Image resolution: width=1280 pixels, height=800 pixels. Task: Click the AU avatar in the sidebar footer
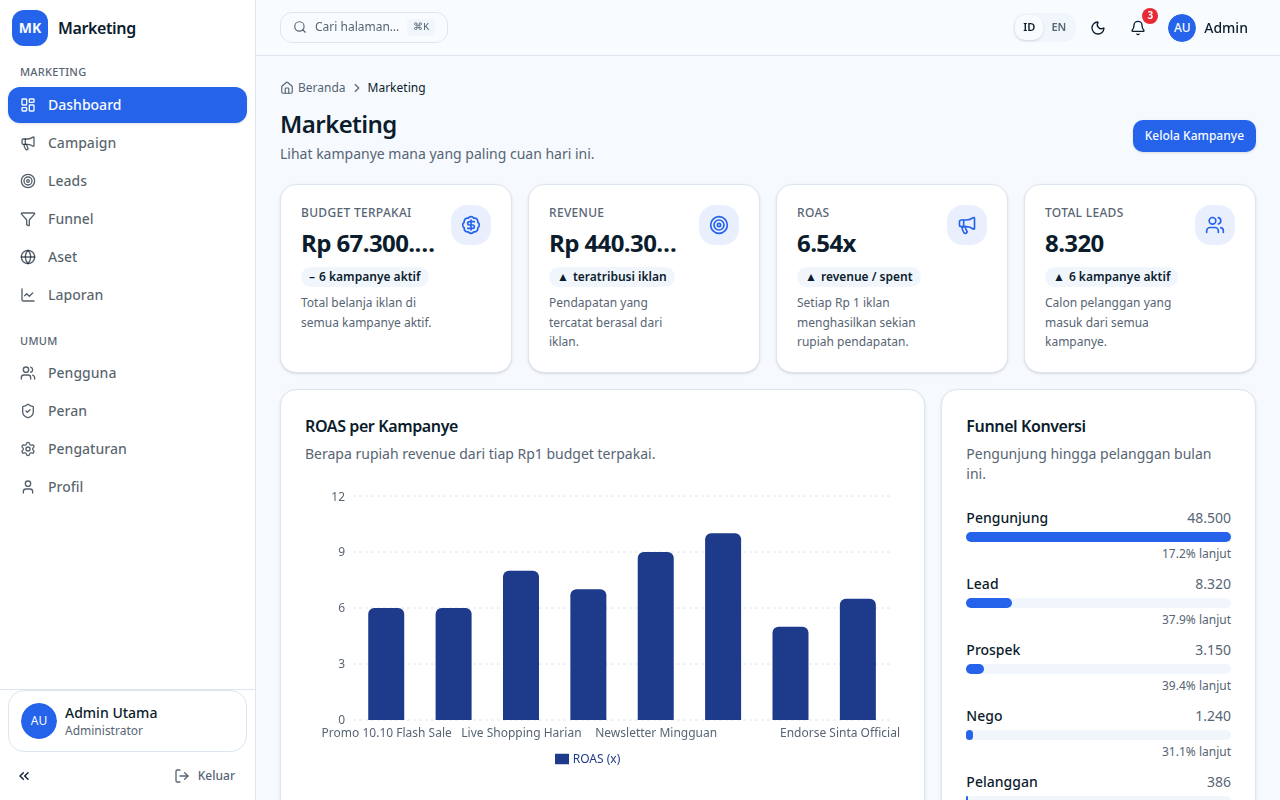(x=39, y=721)
